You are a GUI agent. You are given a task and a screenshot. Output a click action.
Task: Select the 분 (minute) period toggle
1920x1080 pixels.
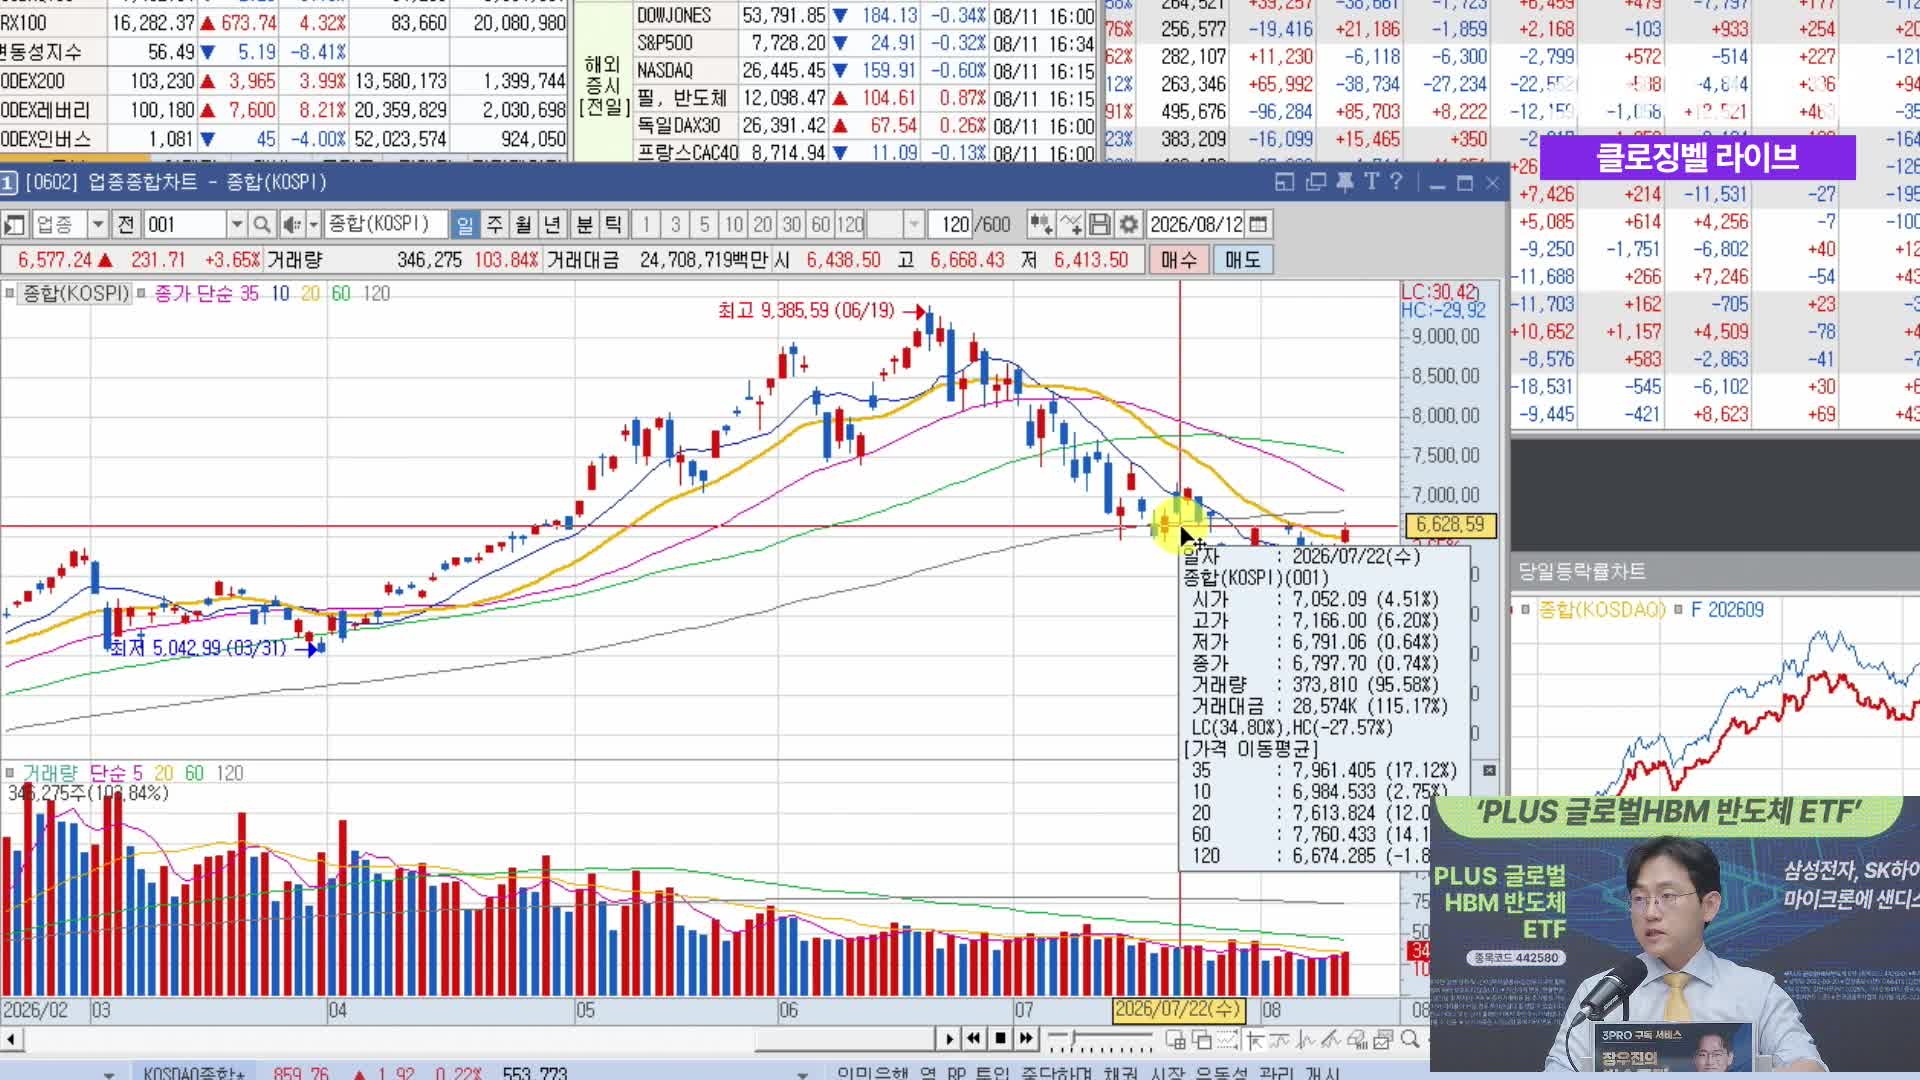585,224
